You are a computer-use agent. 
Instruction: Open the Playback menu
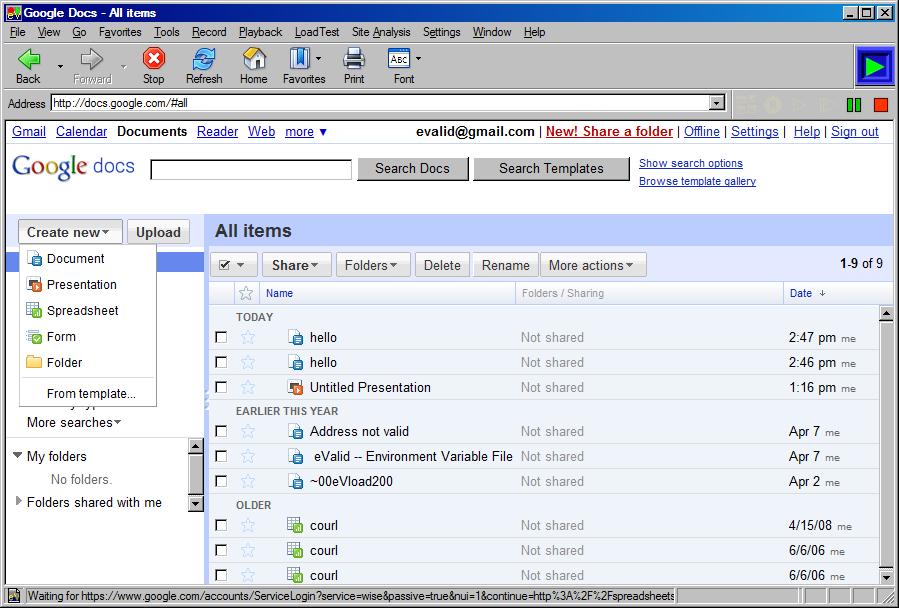(260, 32)
